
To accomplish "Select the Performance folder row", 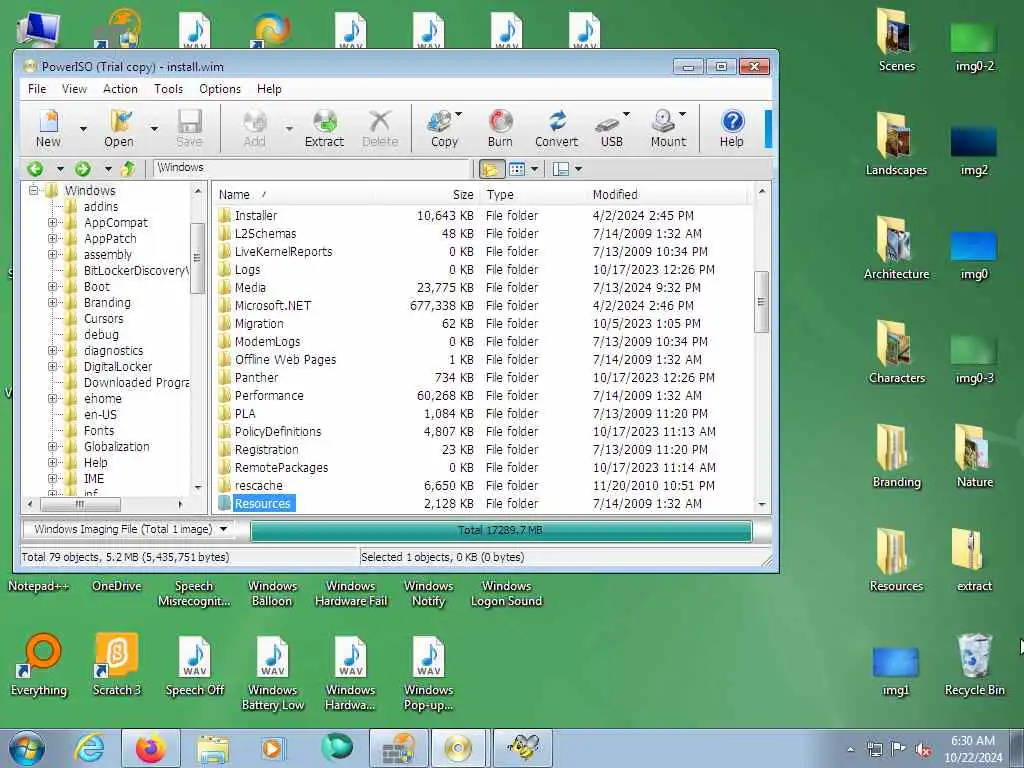I will (483, 396).
